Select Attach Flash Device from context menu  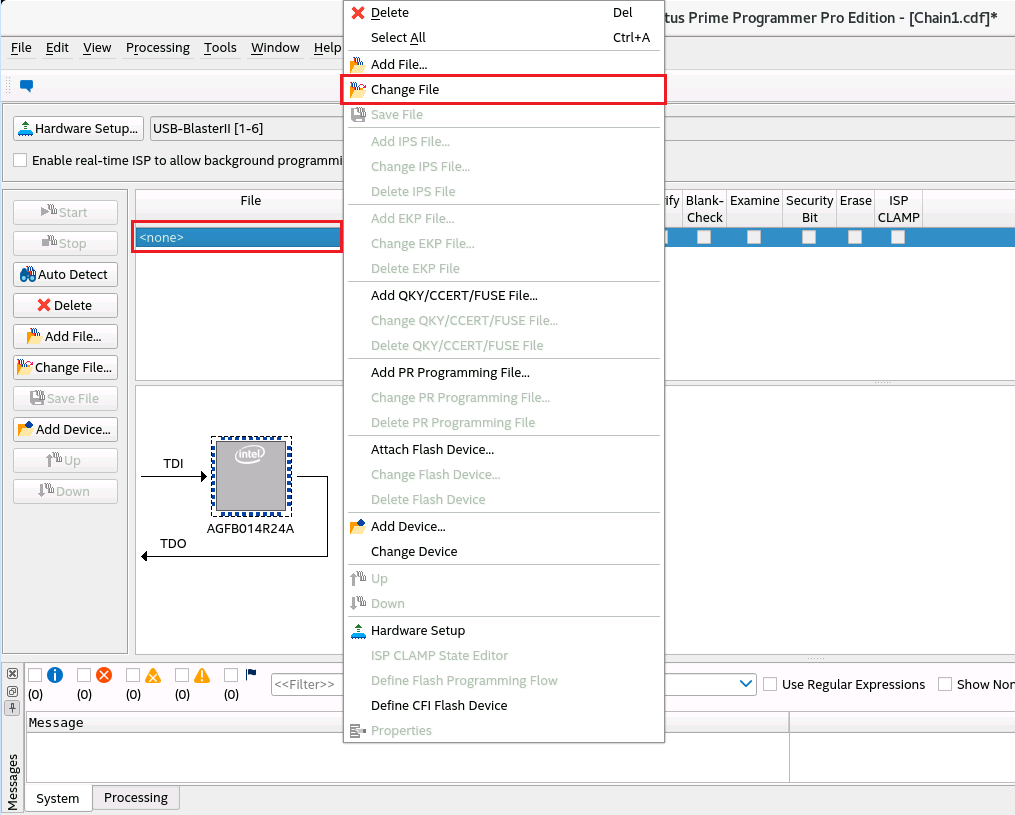pyautogui.click(x=432, y=449)
